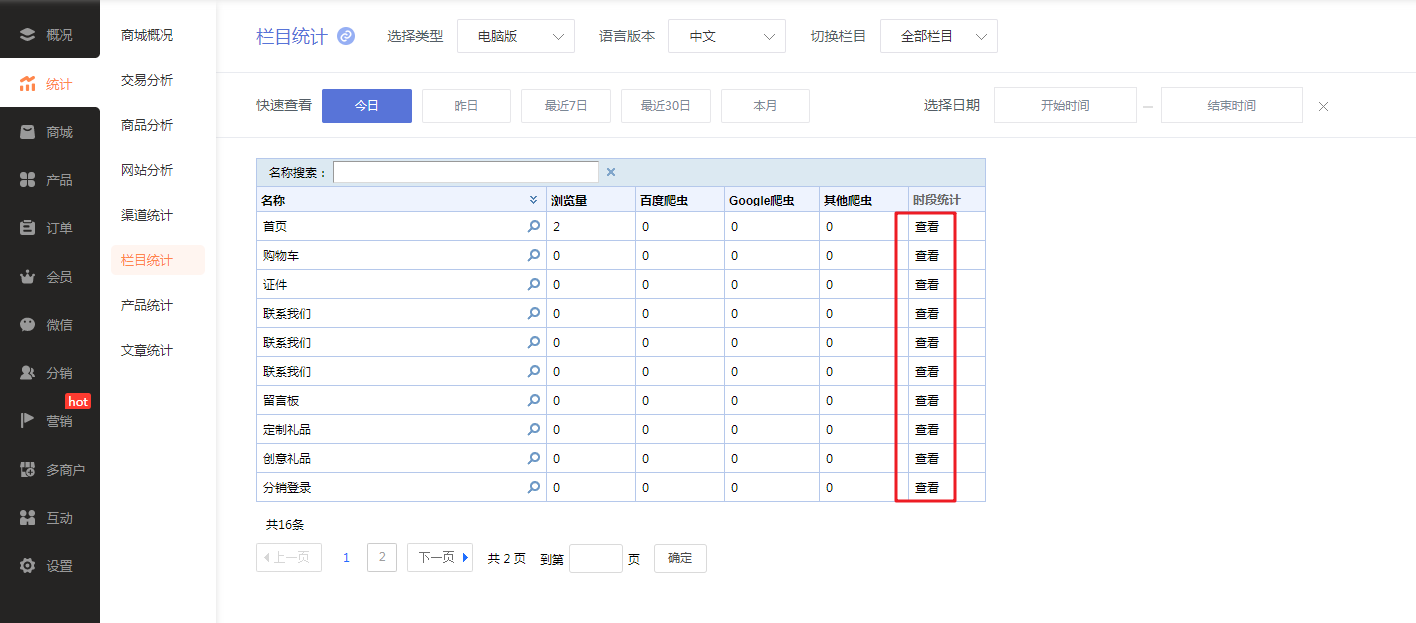
Task: Click the 下一页 next page button
Action: [440, 558]
